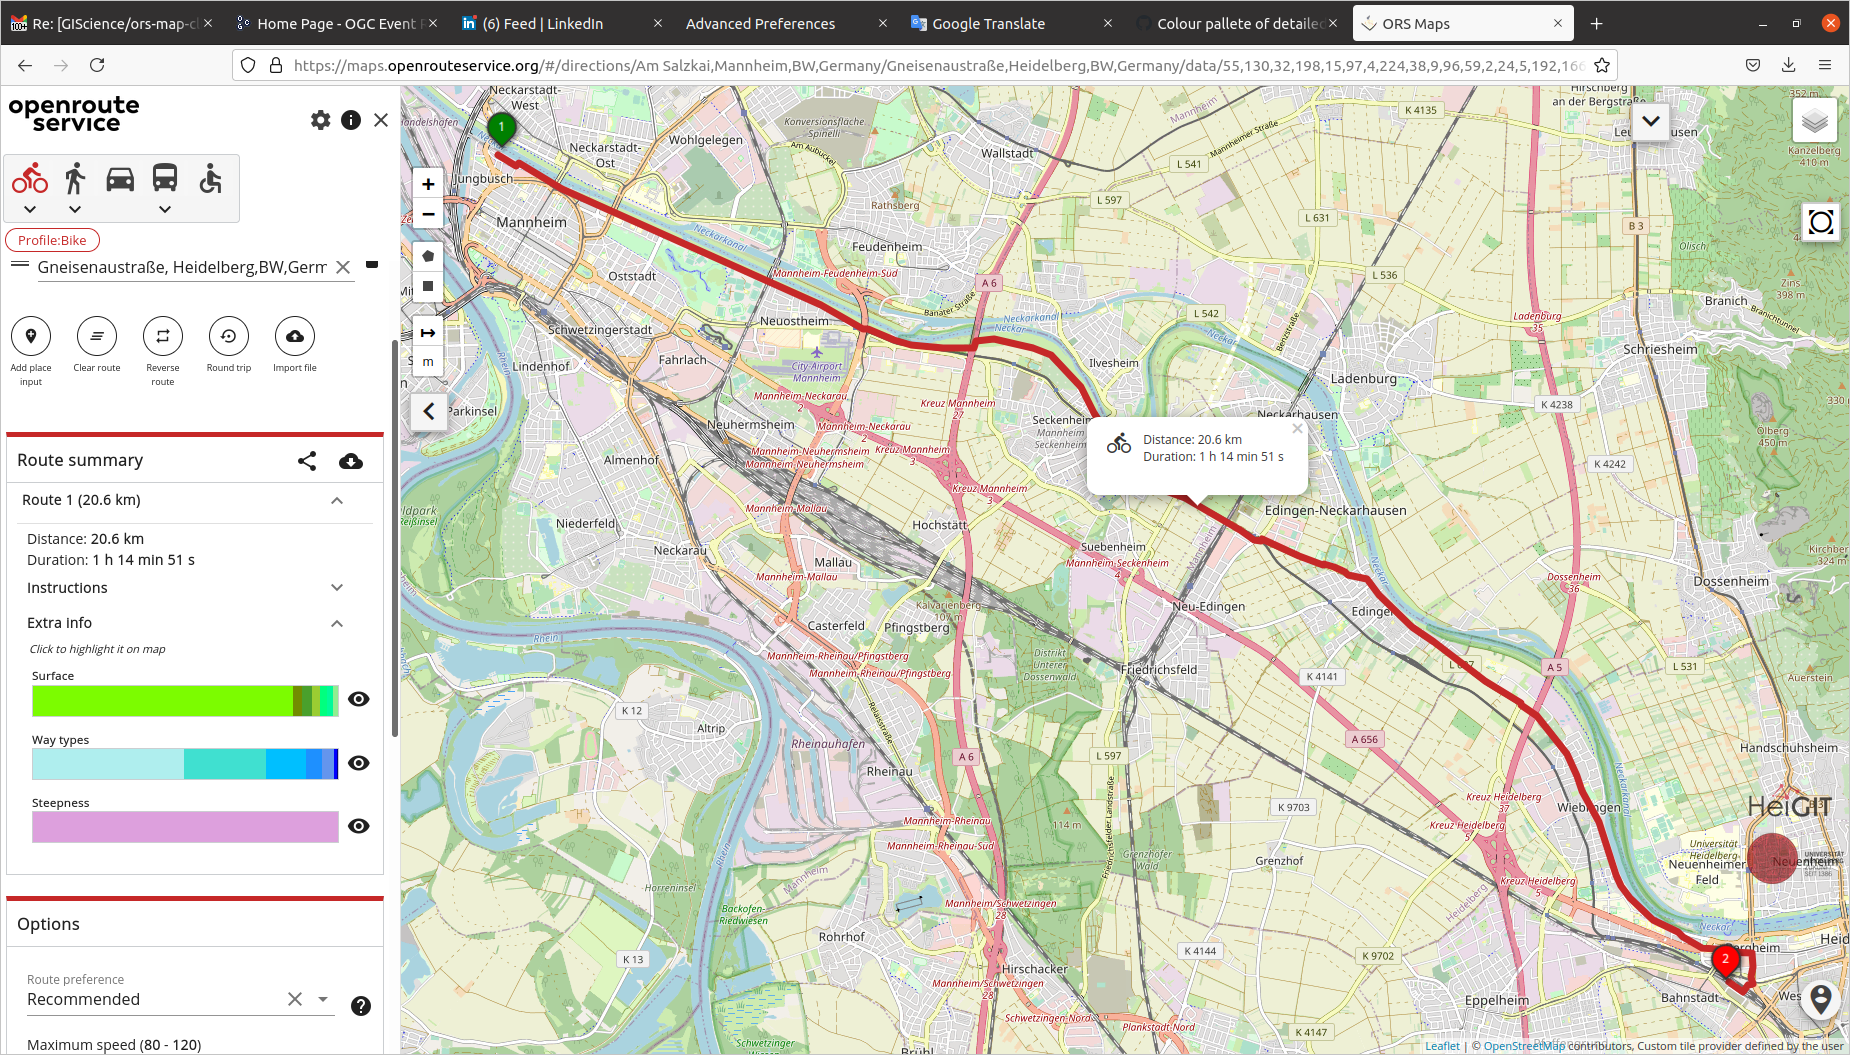The image size is (1850, 1055).
Task: Expand cycling profile options arrow
Action: point(30,209)
